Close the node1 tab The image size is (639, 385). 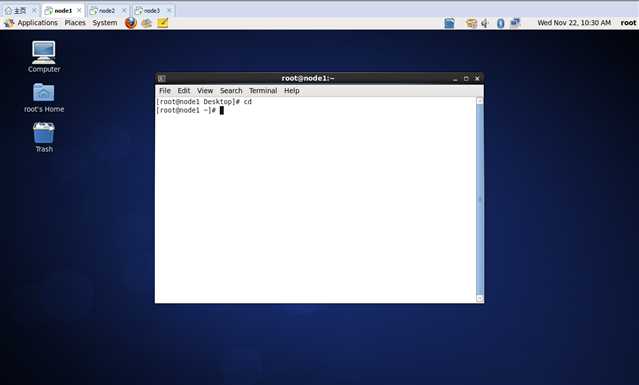[x=79, y=10]
